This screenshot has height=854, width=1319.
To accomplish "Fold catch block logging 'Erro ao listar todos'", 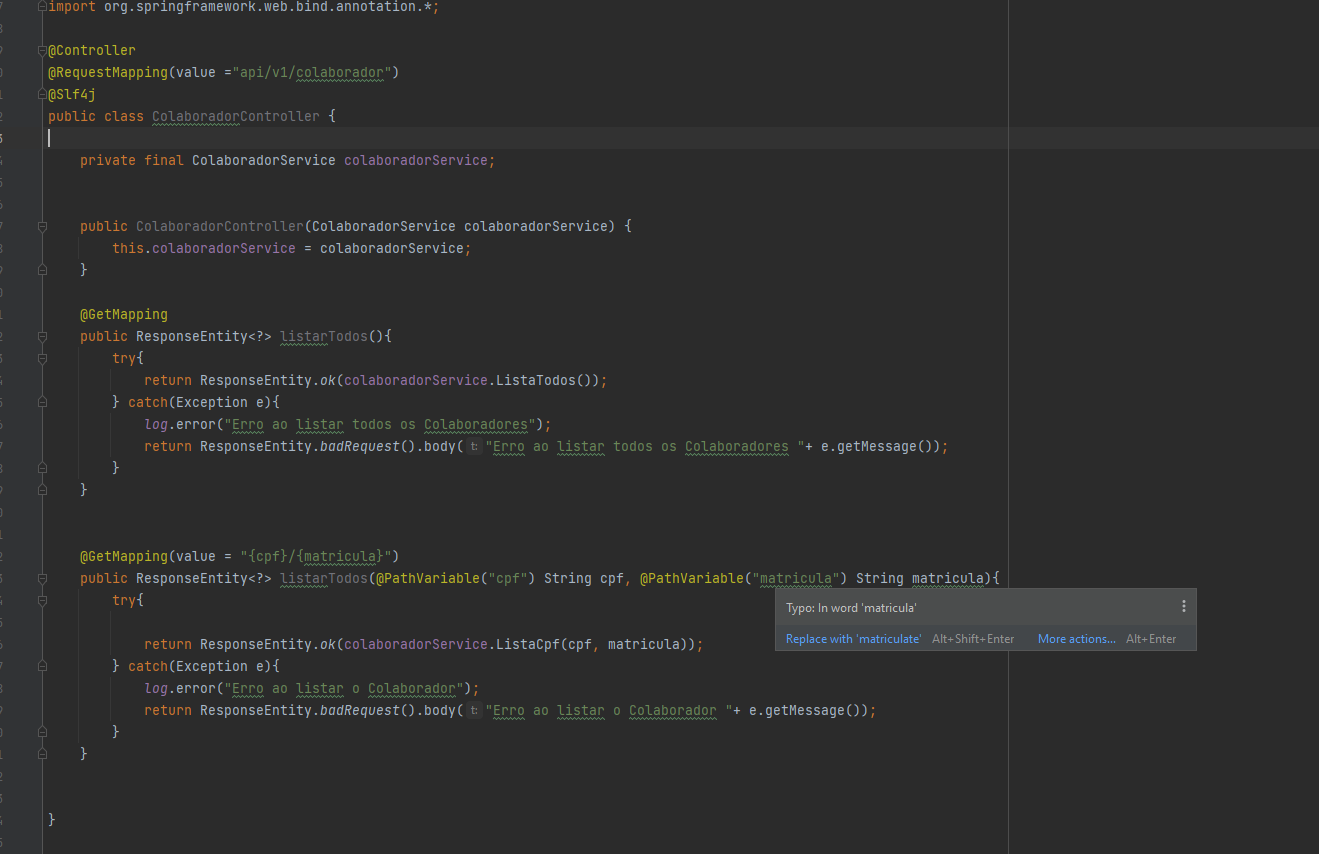I will (x=42, y=402).
